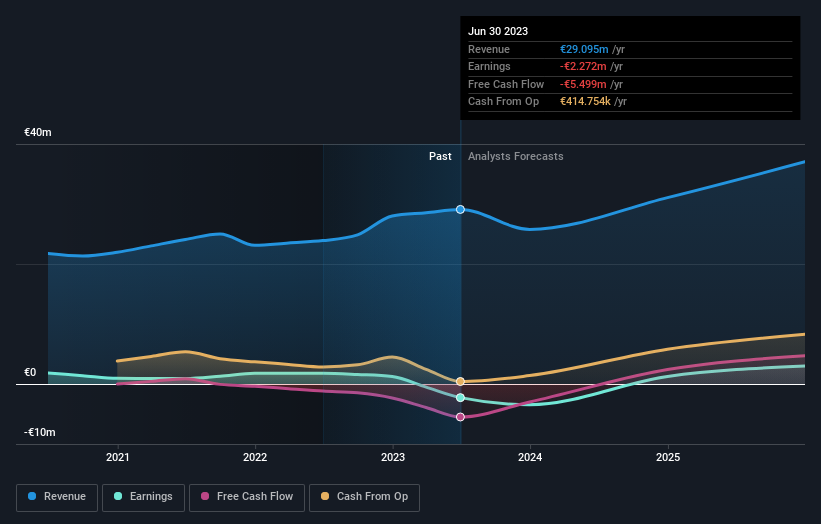This screenshot has width=821, height=524.
Task: Click the €0 y-axis label
Action: [x=30, y=372]
